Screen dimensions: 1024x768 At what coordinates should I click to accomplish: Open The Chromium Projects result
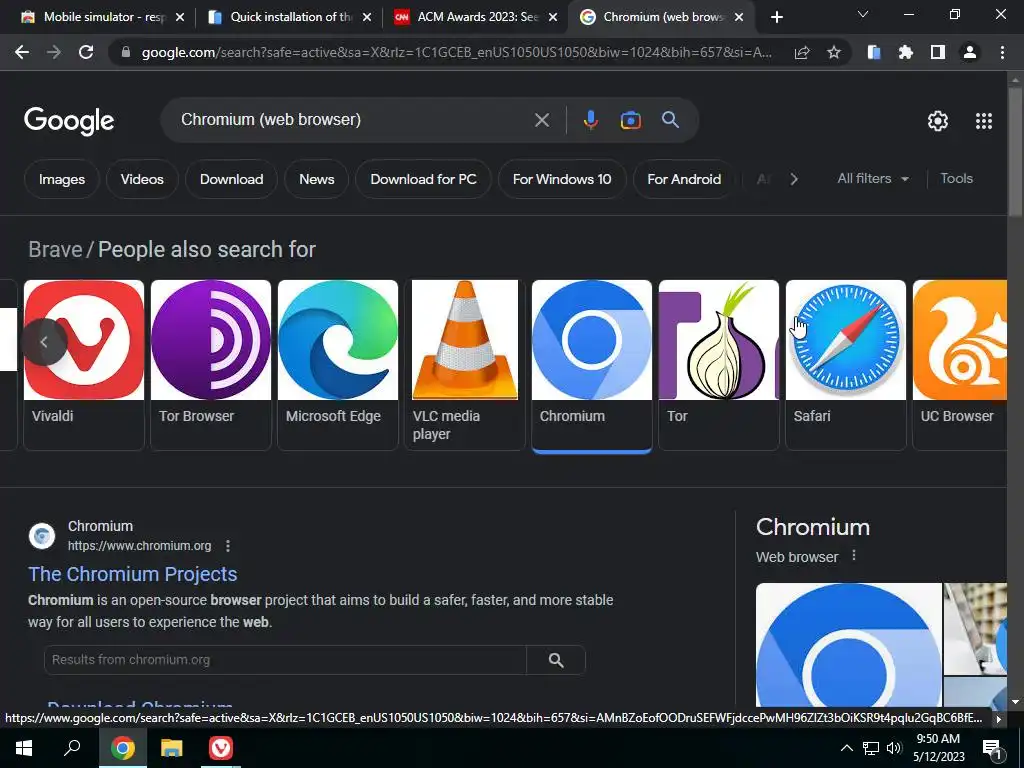click(x=133, y=574)
